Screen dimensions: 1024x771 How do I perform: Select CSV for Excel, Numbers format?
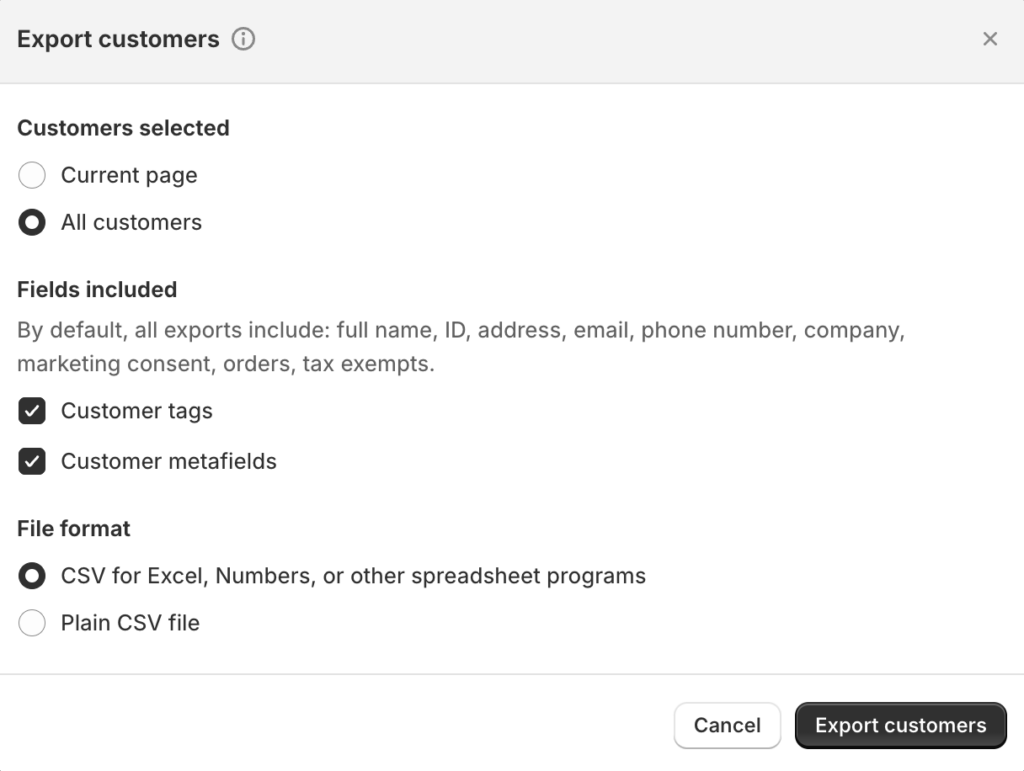[32, 576]
